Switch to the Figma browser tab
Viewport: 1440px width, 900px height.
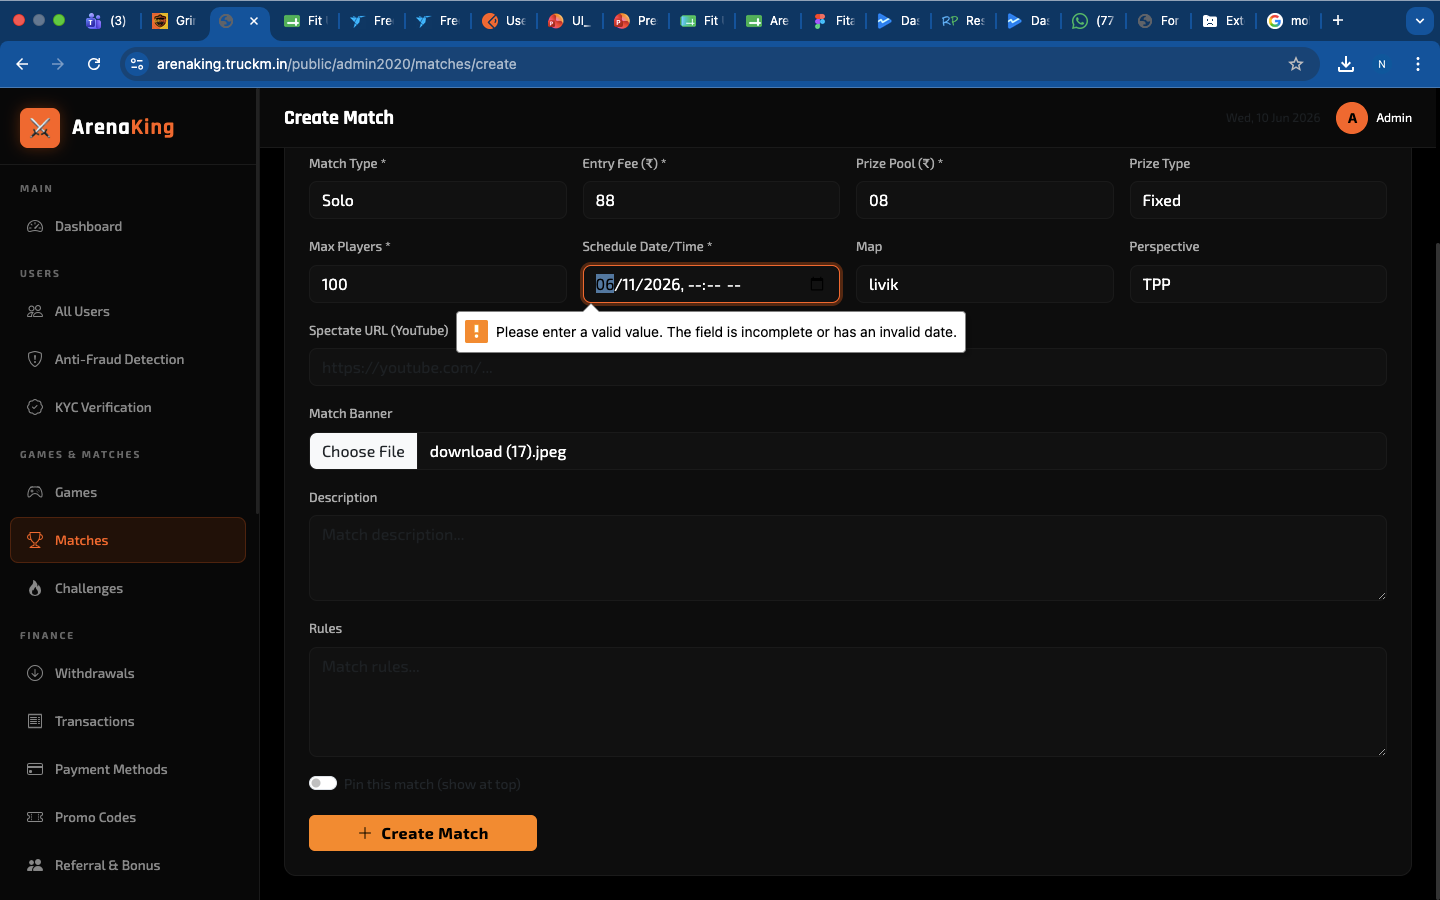(x=834, y=20)
